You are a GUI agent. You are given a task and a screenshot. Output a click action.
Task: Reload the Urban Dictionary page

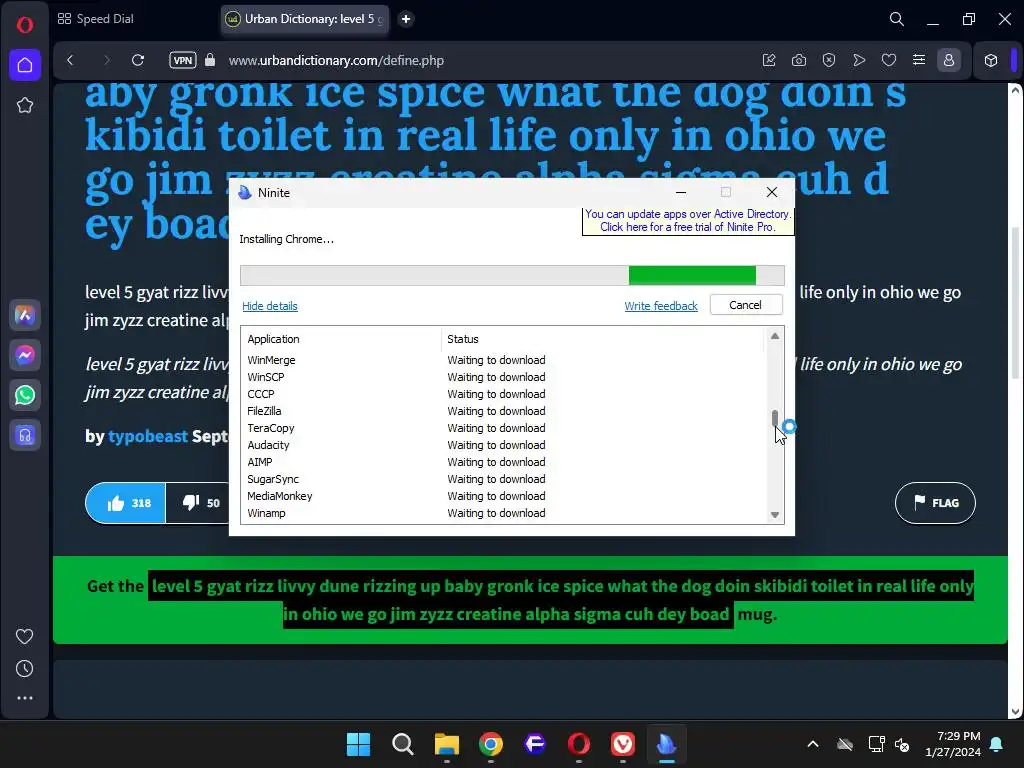(x=138, y=60)
